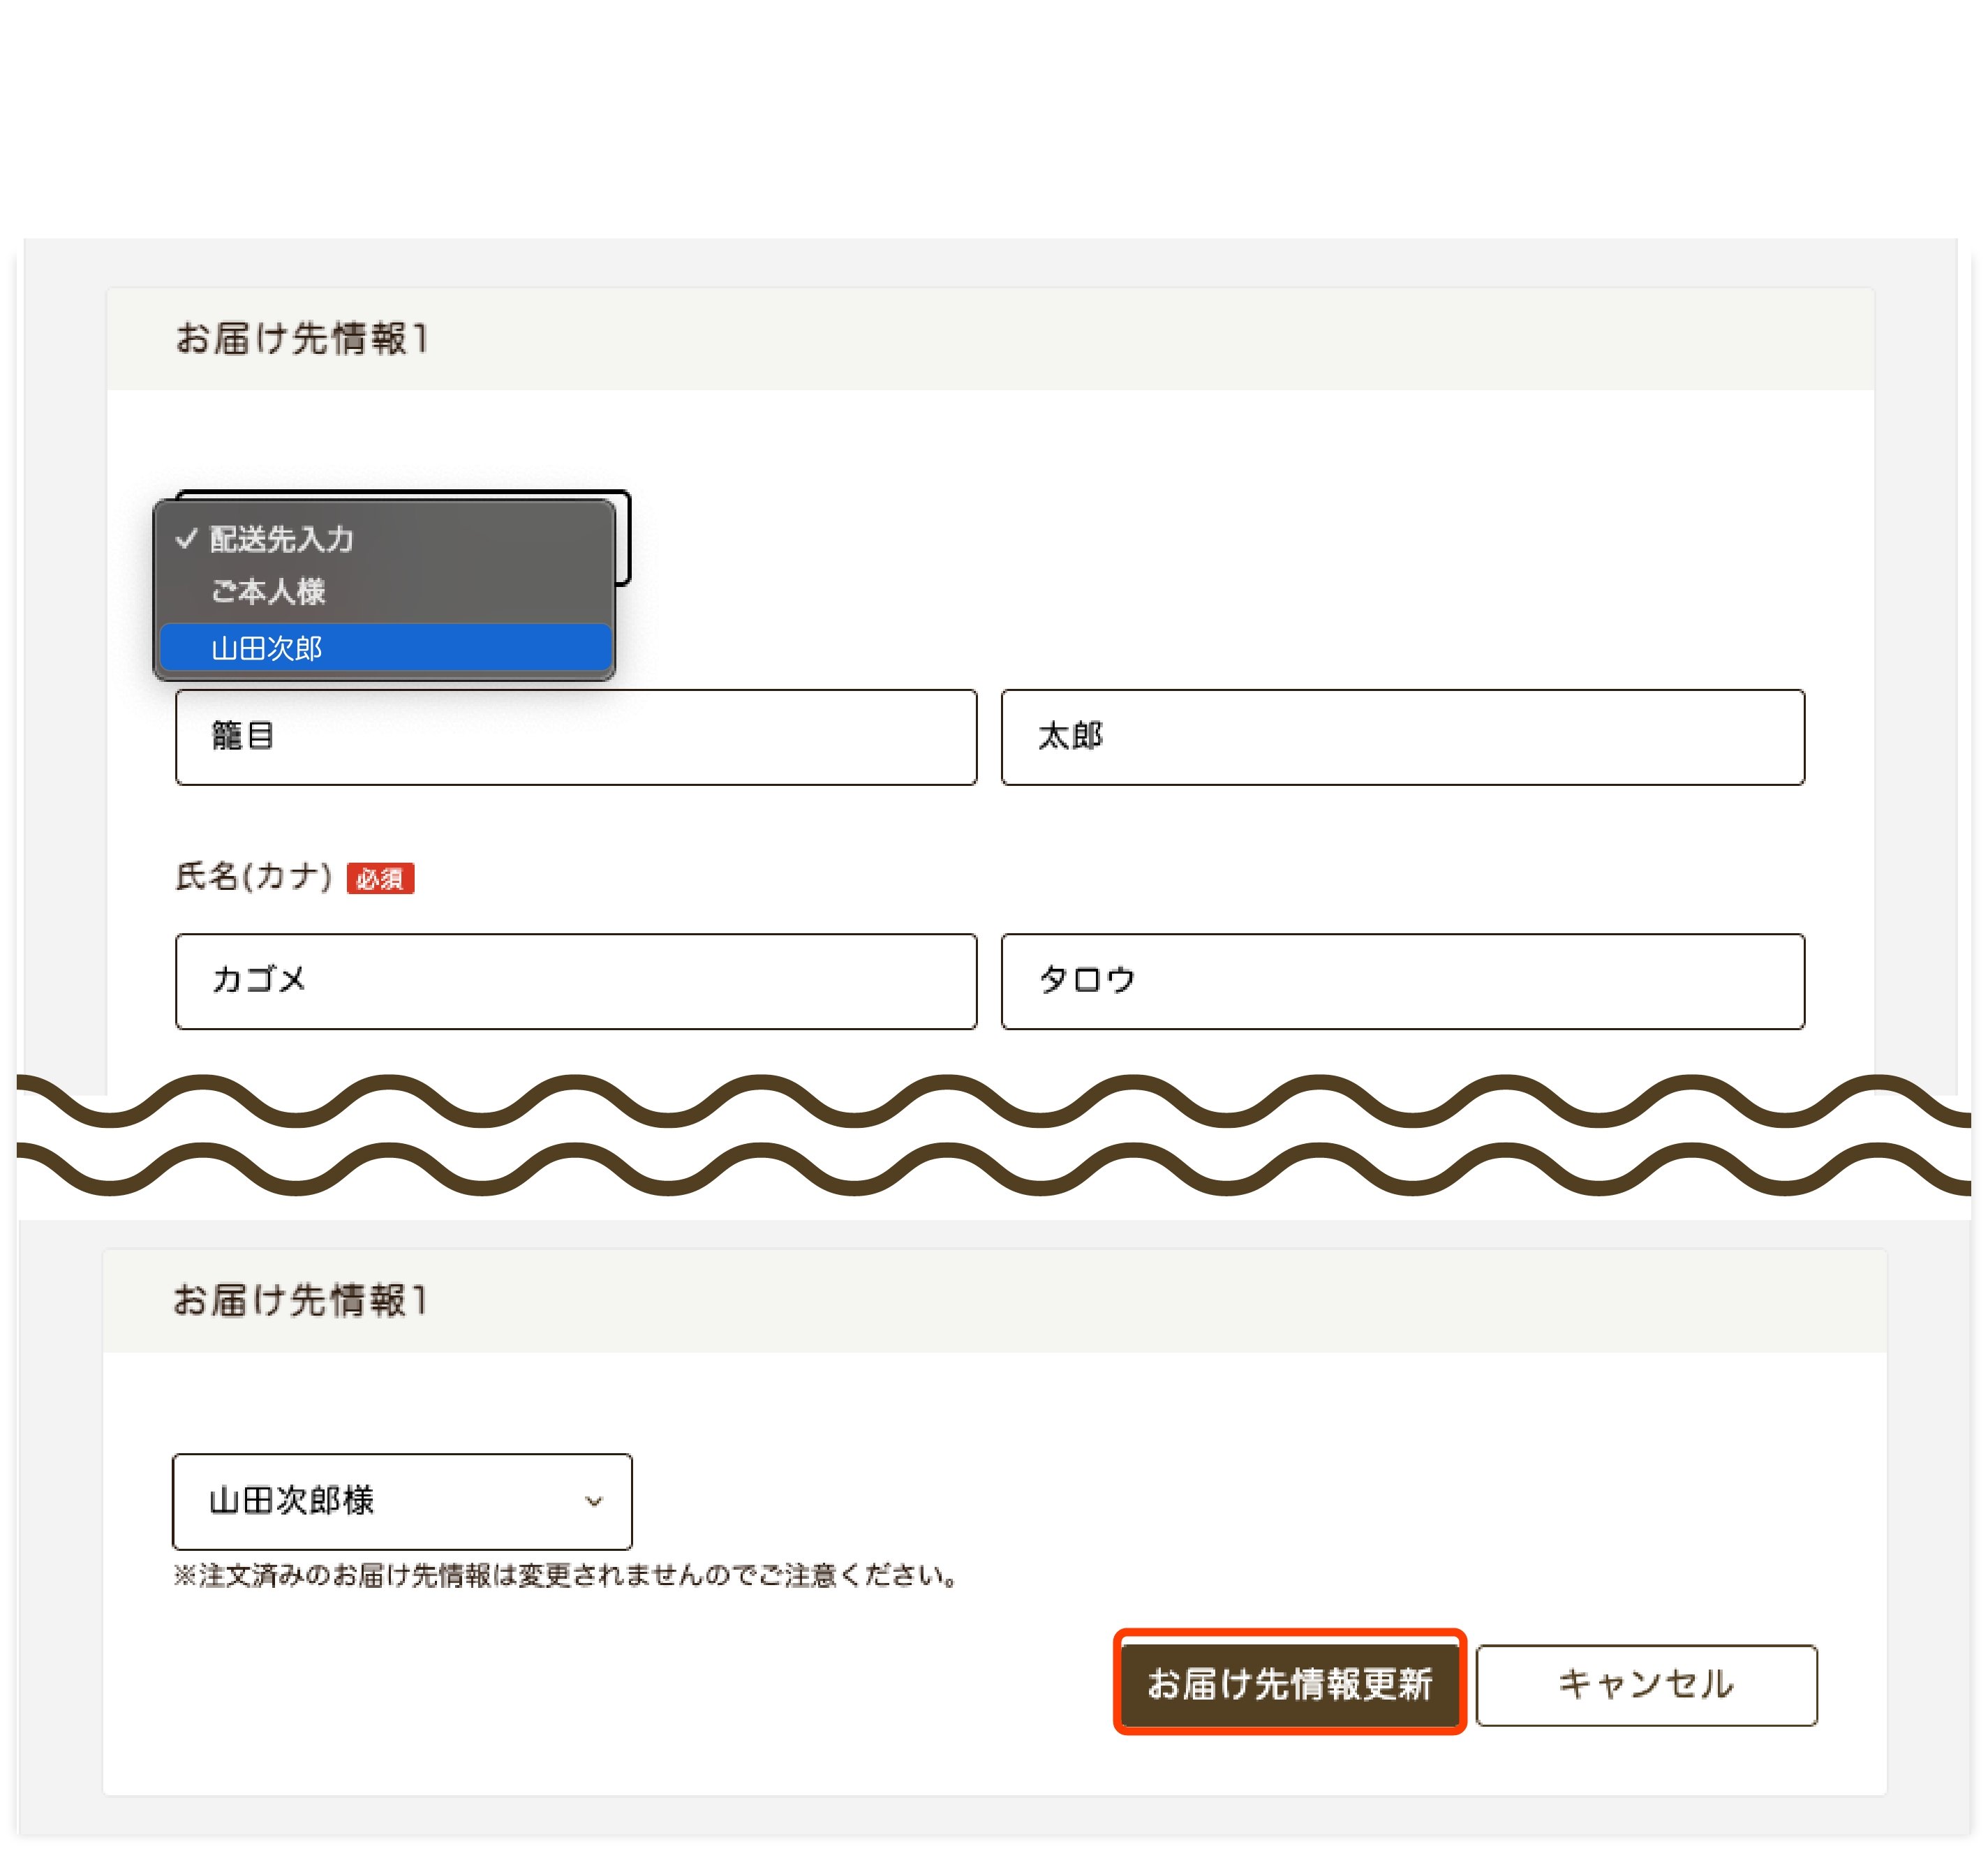This screenshot has height=1851, width=1988.
Task: Choose ご本人様 from the dropdown list
Action: pos(385,592)
